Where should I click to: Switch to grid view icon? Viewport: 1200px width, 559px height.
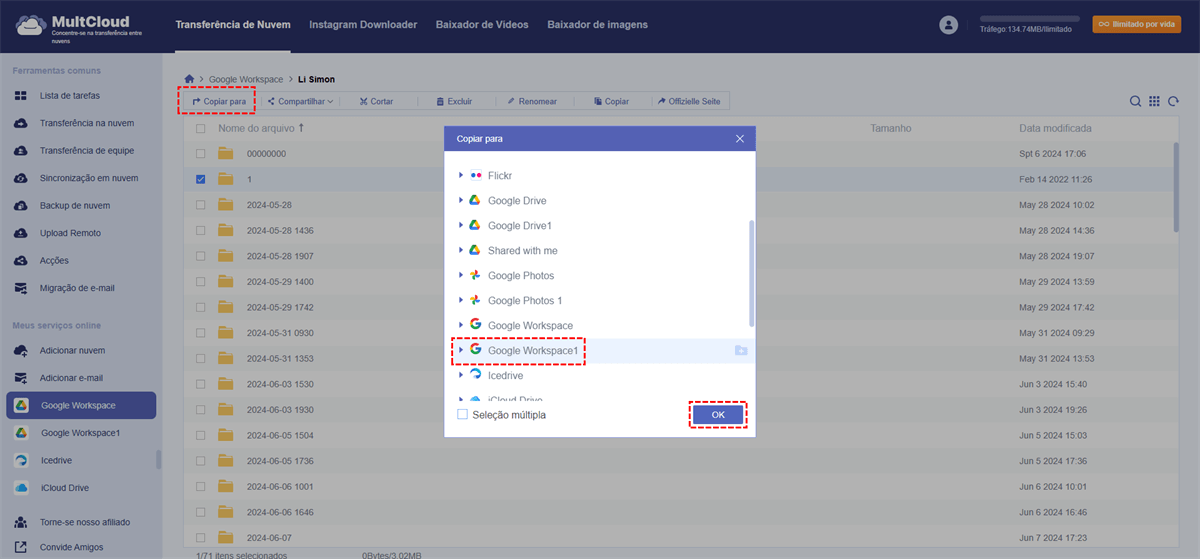1155,101
